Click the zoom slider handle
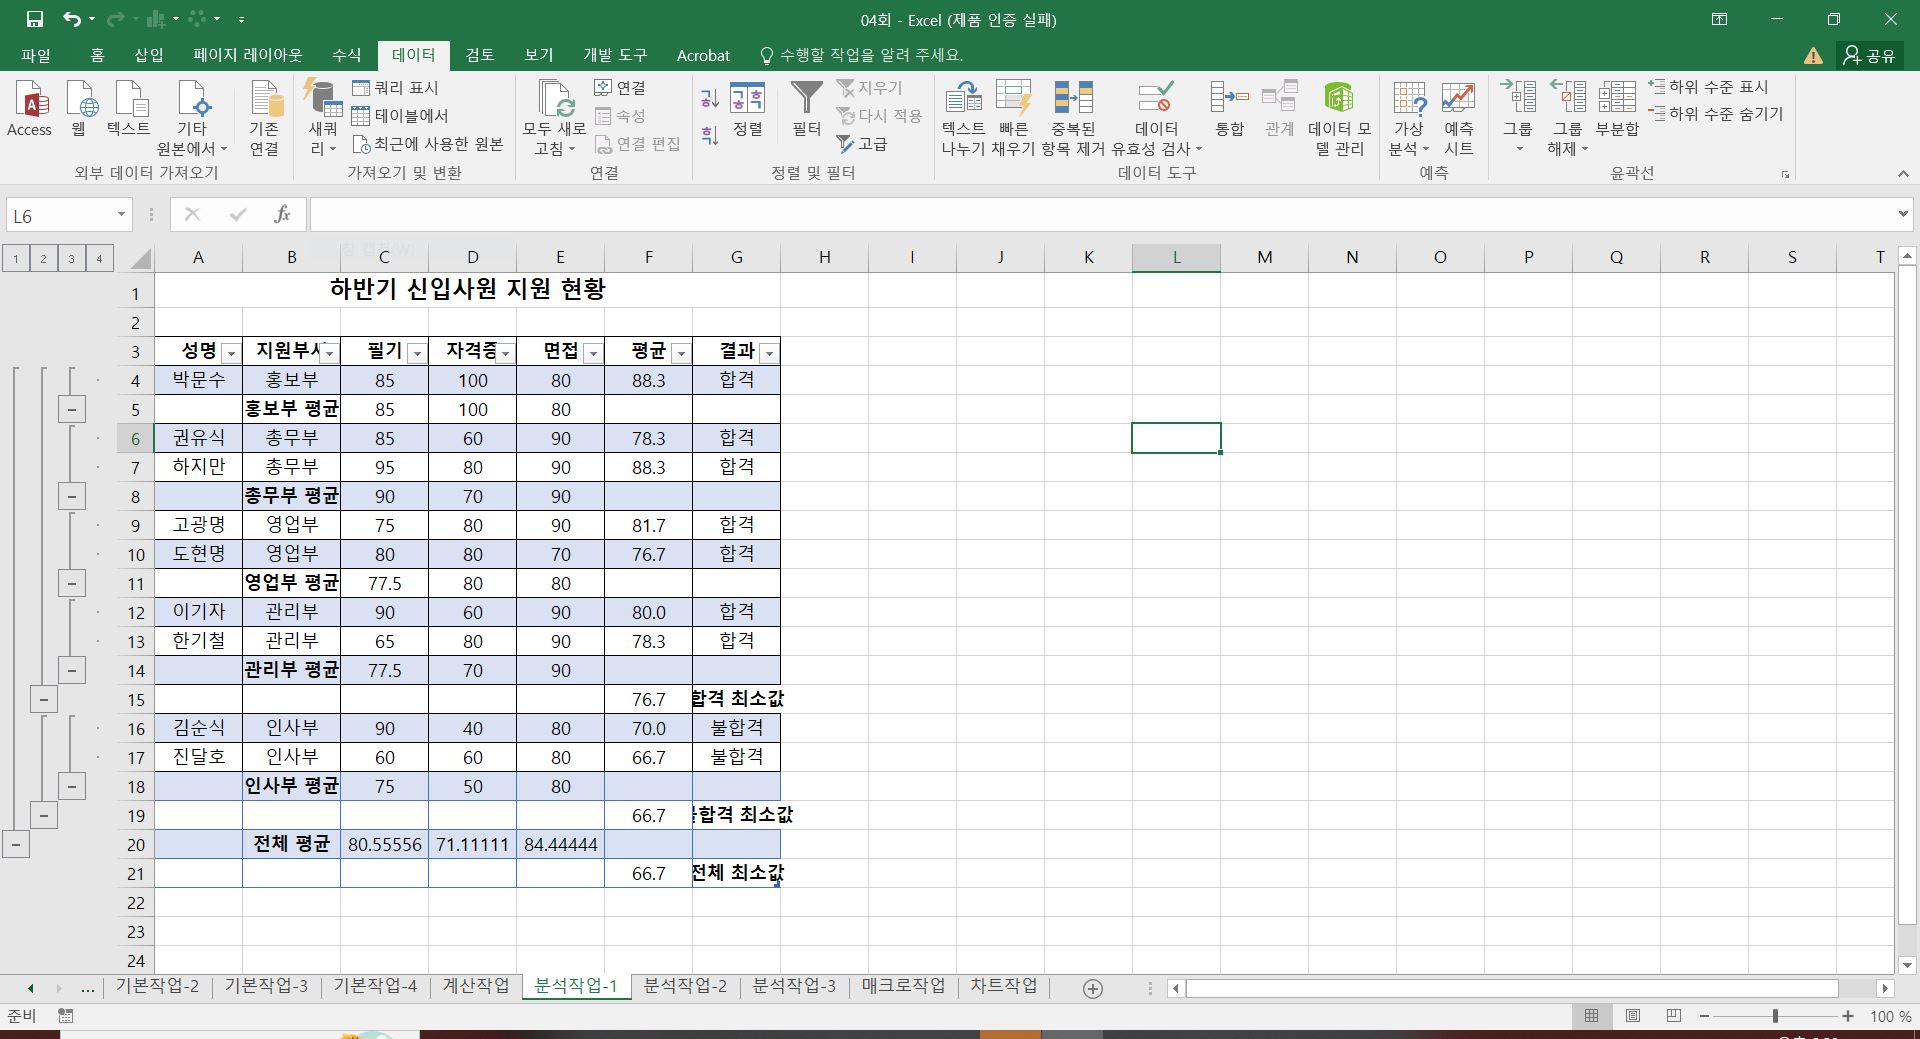This screenshot has height=1039, width=1920. click(1775, 1016)
